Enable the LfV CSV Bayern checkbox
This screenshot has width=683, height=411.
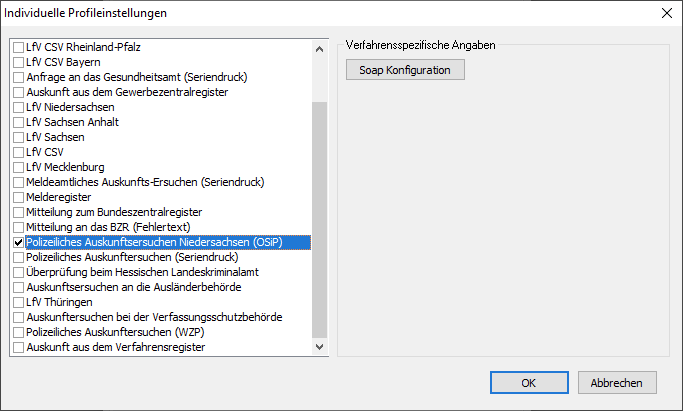[x=18, y=62]
